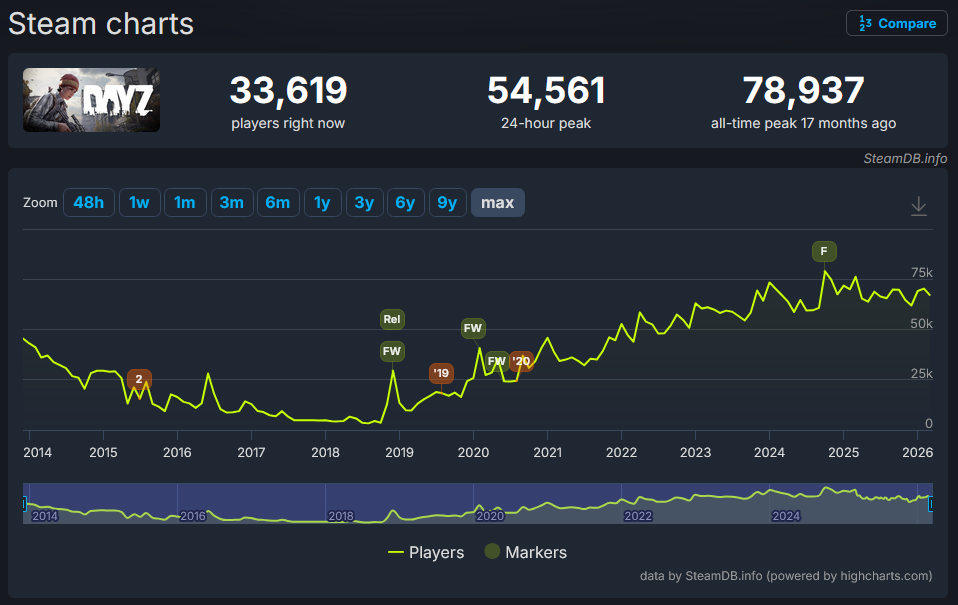Select the 48h zoom range
Screen dimensions: 958x605
89,202
